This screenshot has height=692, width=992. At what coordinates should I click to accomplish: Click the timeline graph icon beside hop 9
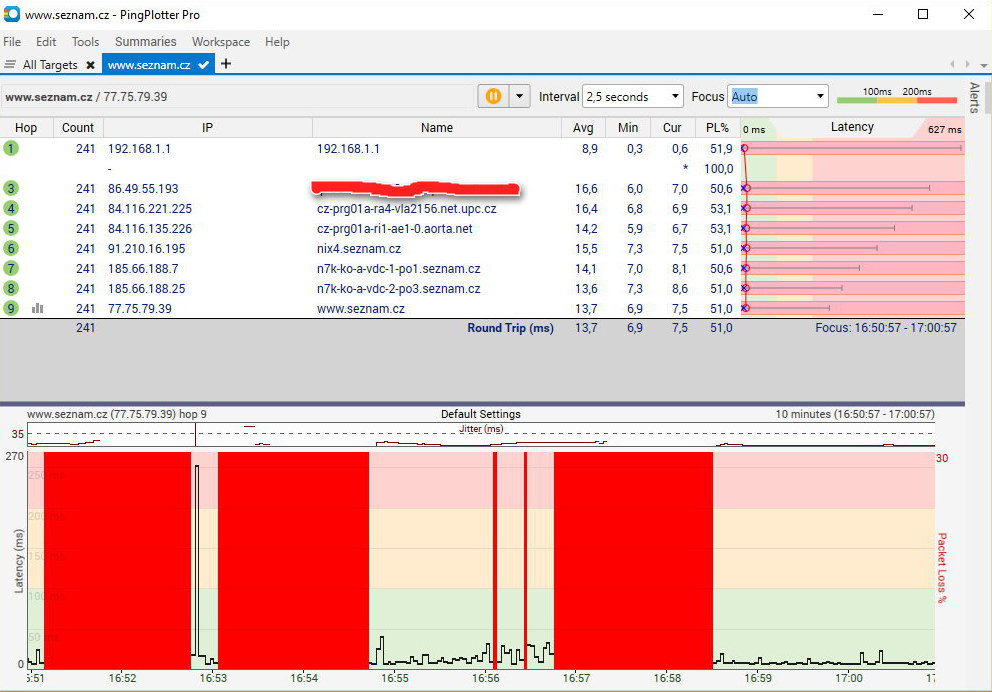tap(38, 309)
